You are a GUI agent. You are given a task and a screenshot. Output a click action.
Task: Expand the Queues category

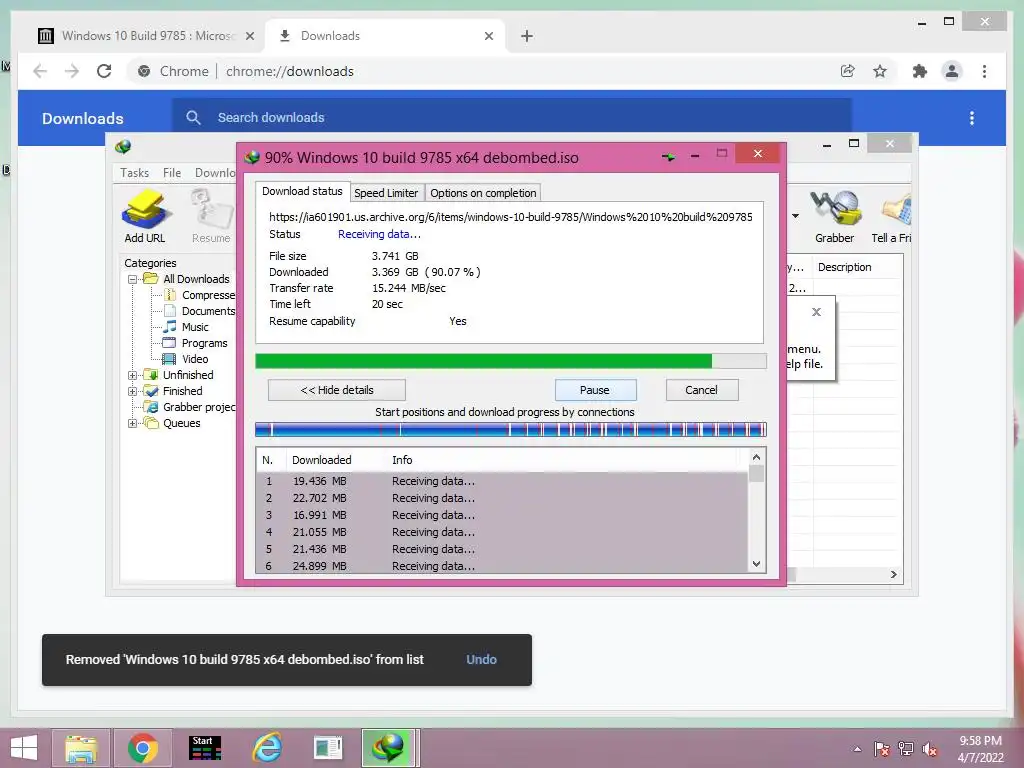tap(133, 423)
